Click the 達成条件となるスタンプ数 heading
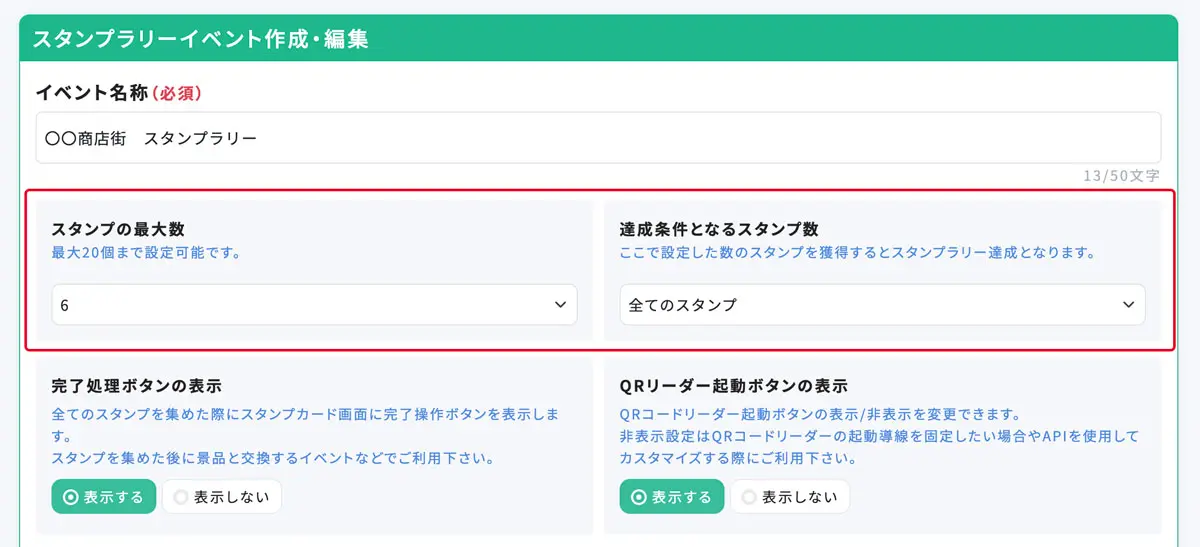The width and height of the screenshot is (1200, 547). (719, 229)
